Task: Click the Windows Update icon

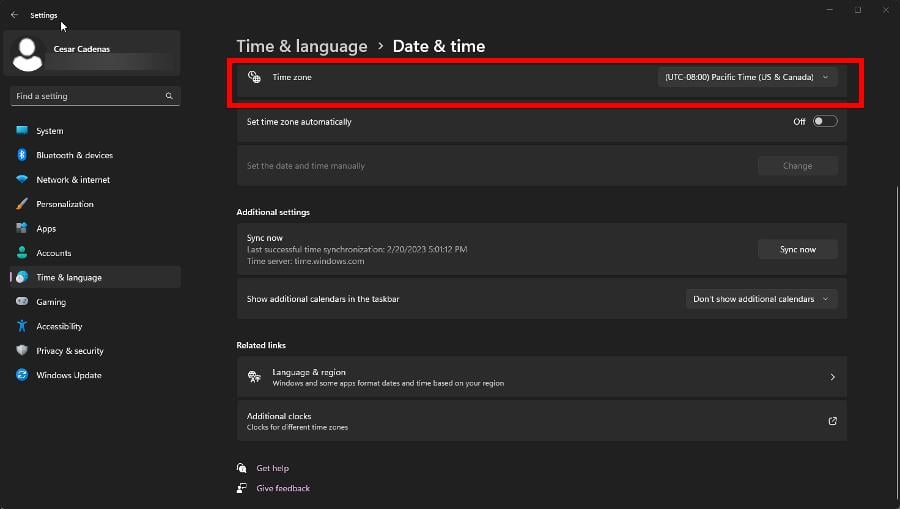Action: 22,375
